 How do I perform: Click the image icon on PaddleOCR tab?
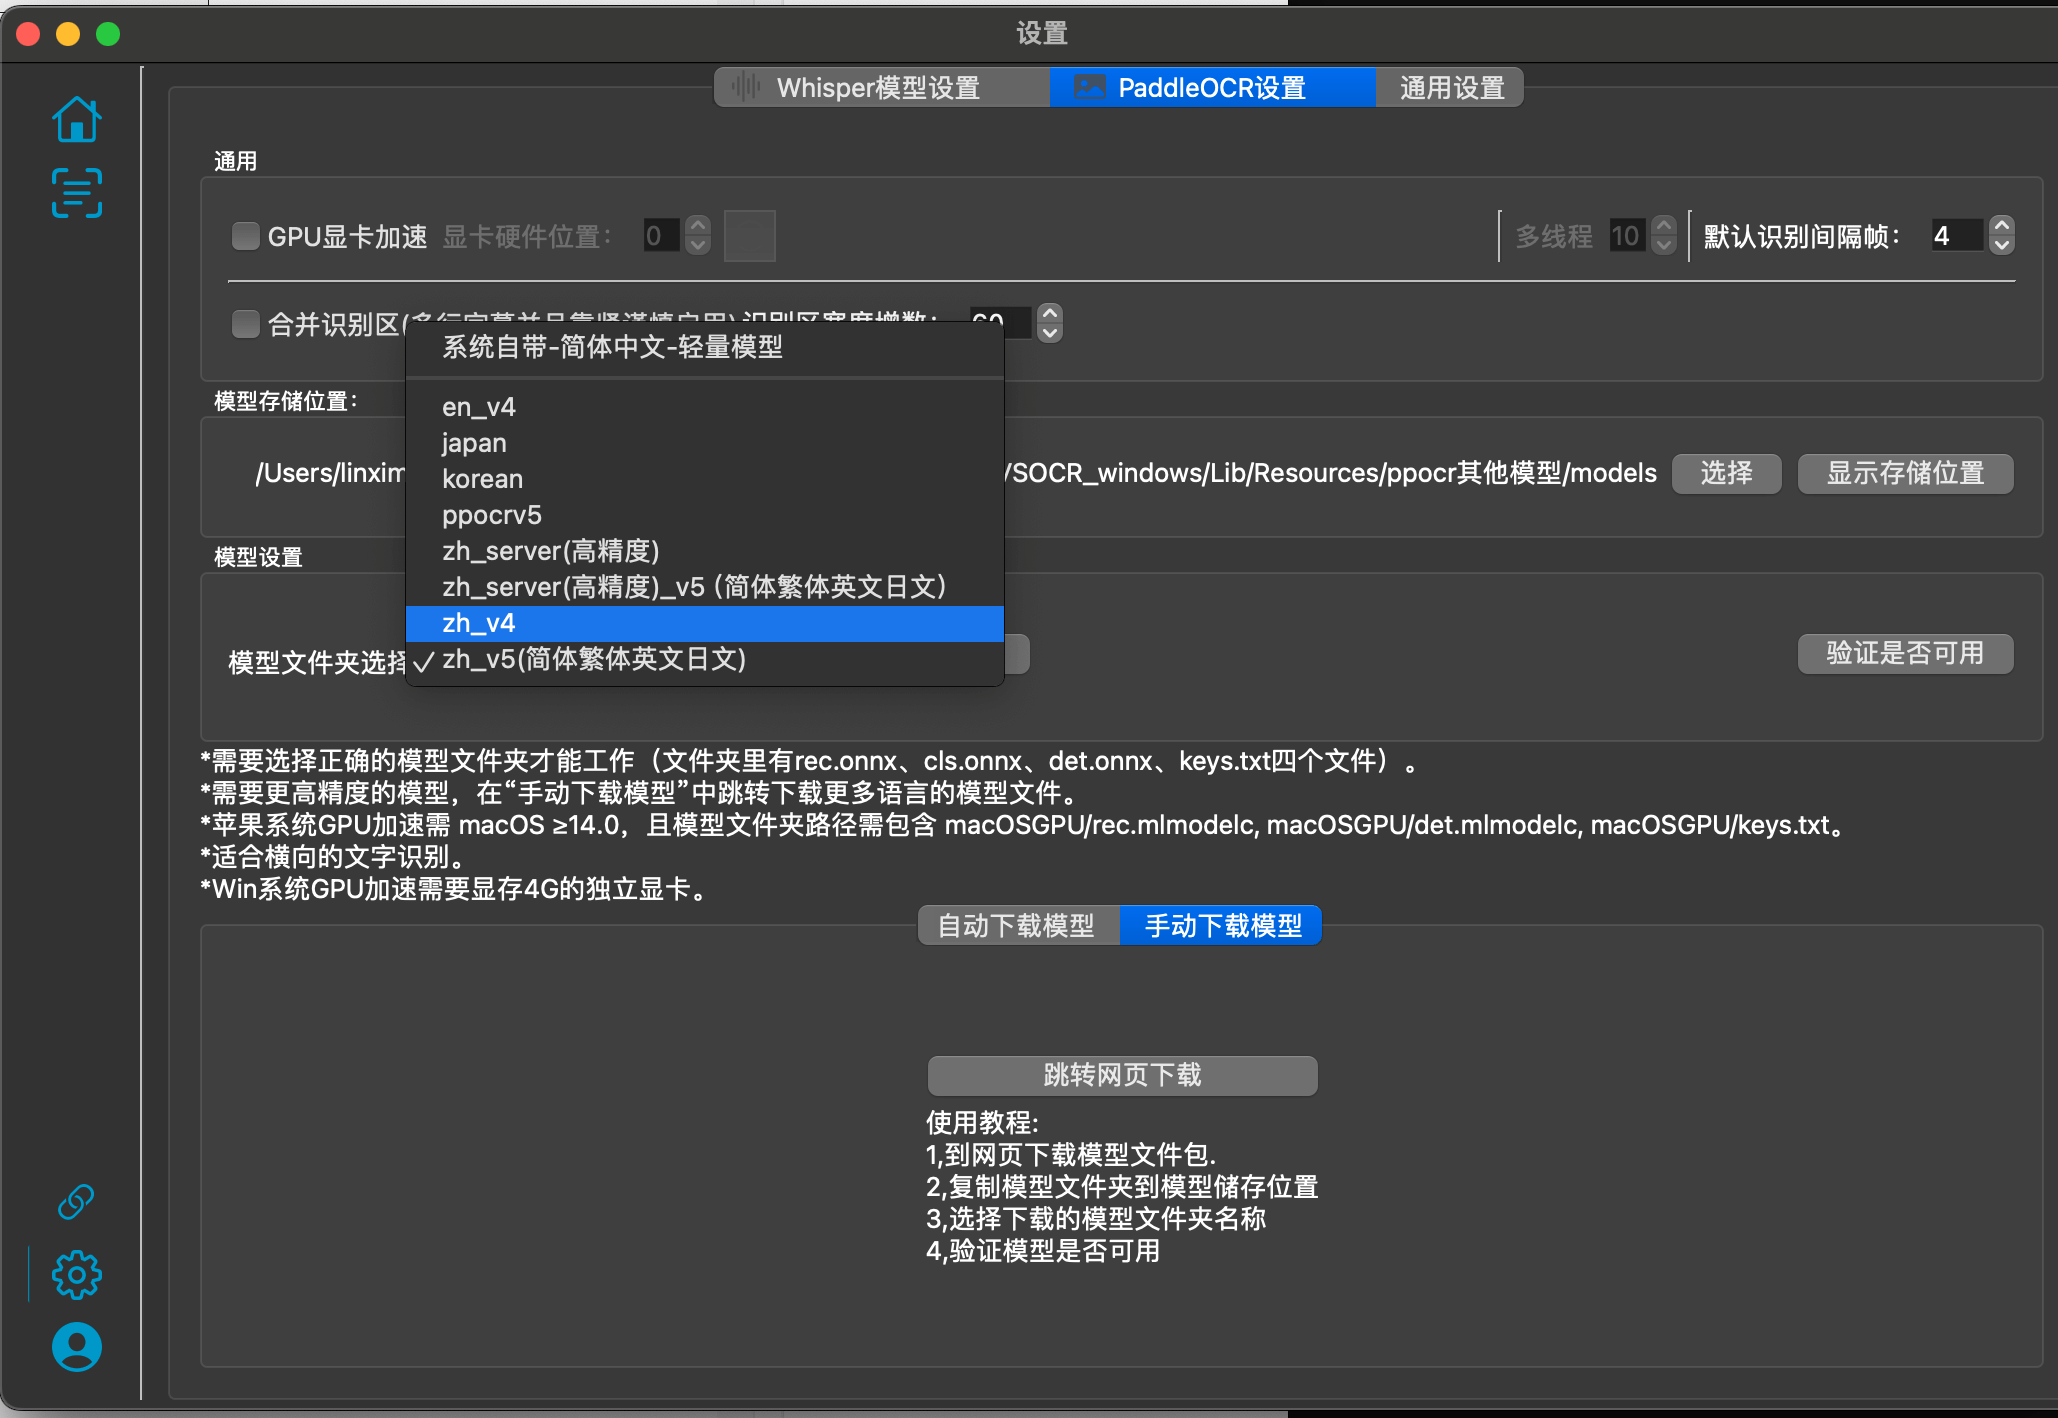click(1089, 87)
